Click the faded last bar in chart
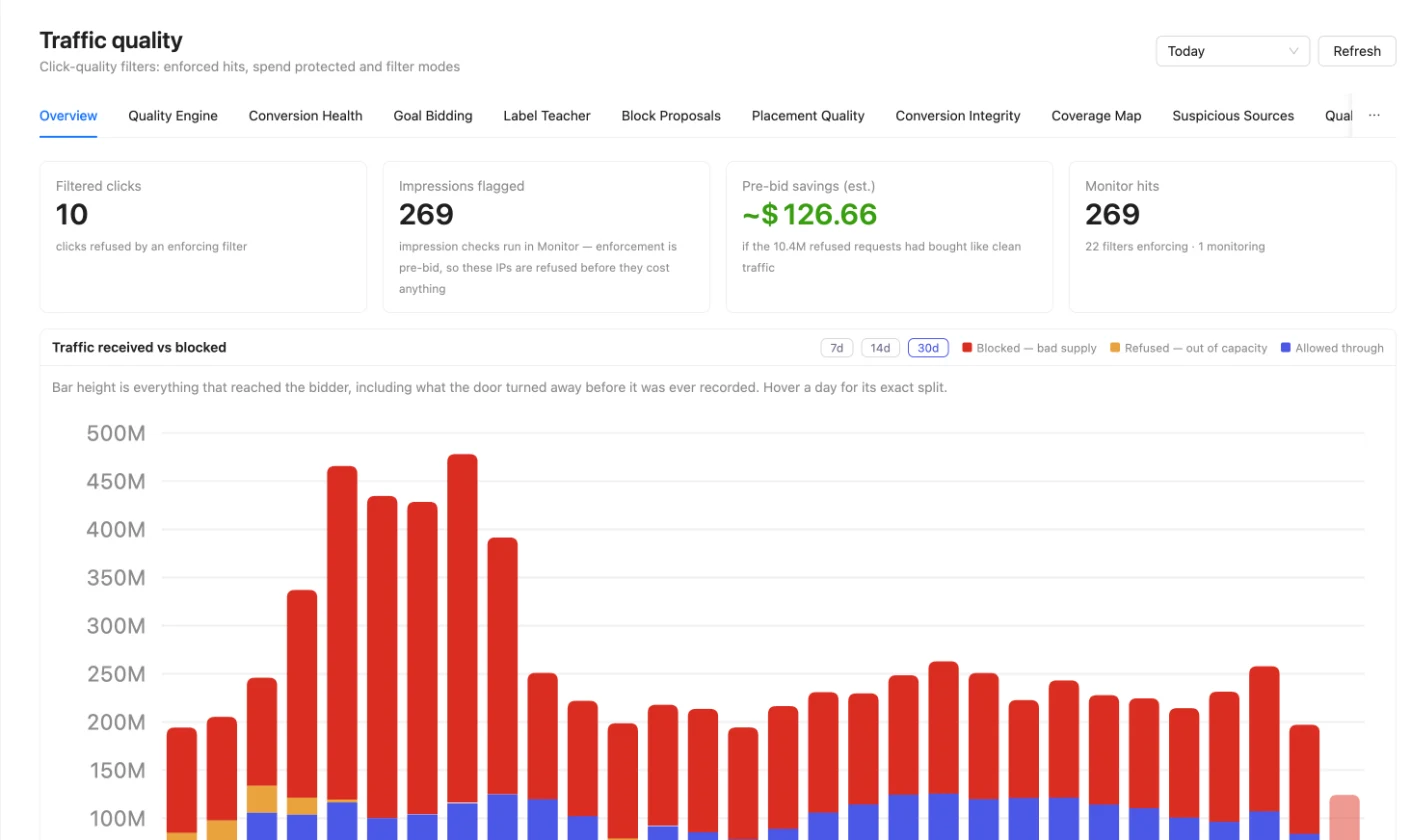Image resolution: width=1411 pixels, height=840 pixels. pos(1344,817)
